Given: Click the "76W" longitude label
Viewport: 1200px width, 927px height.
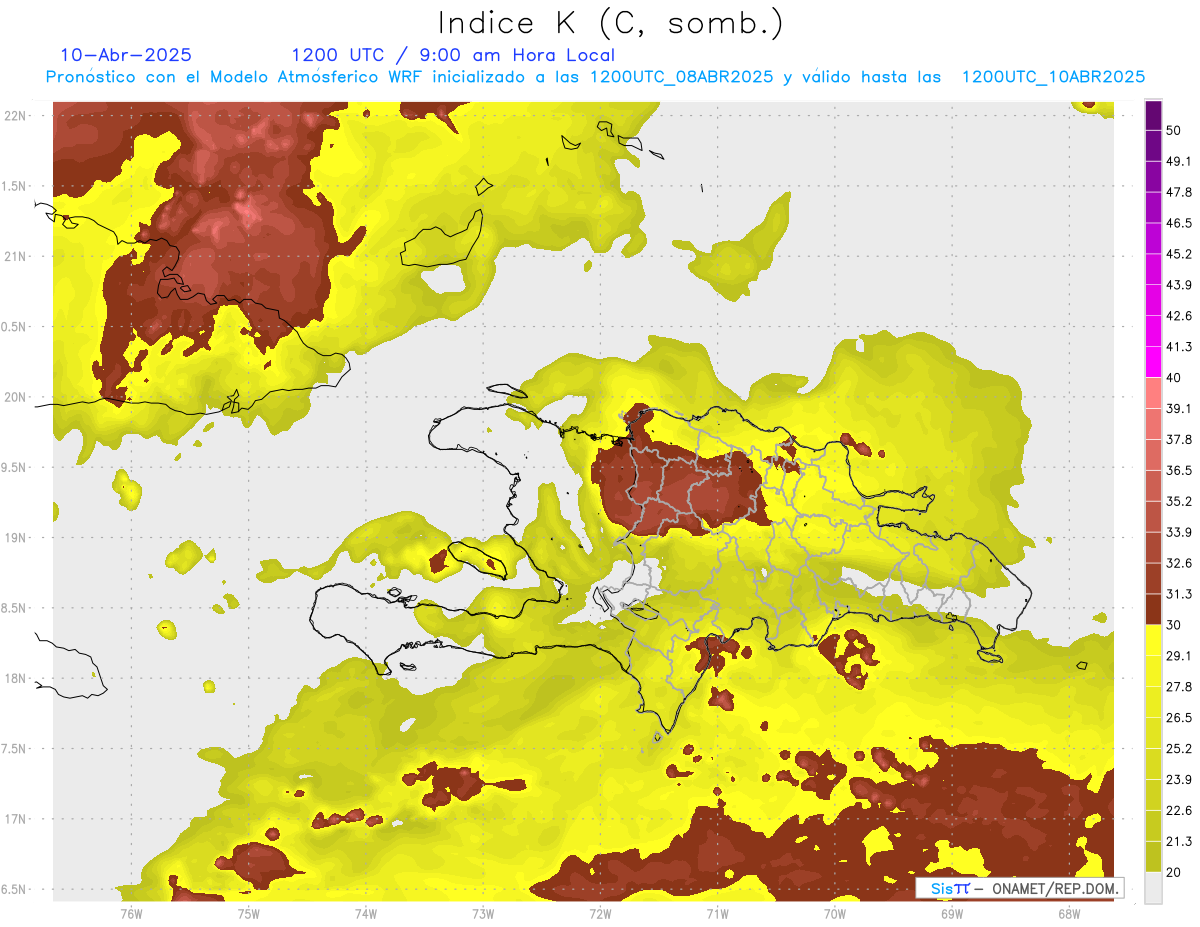Looking at the screenshot, I should point(131,914).
